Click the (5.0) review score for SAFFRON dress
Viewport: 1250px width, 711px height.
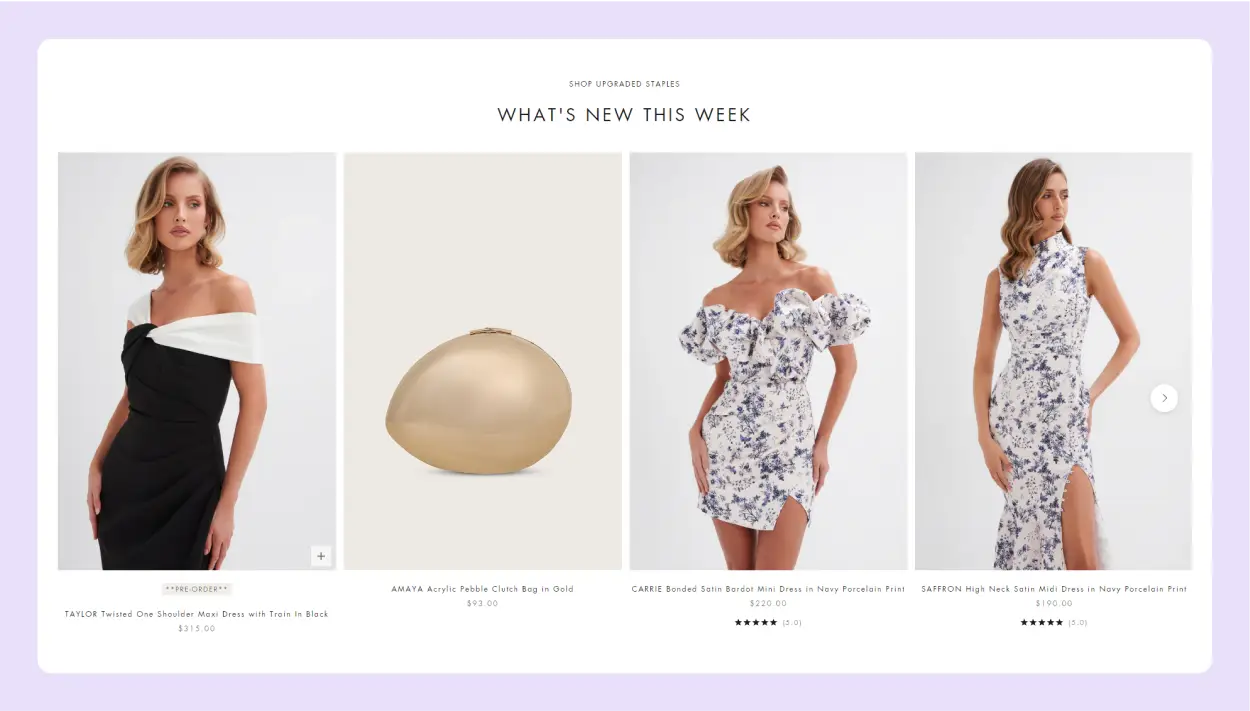point(1078,622)
